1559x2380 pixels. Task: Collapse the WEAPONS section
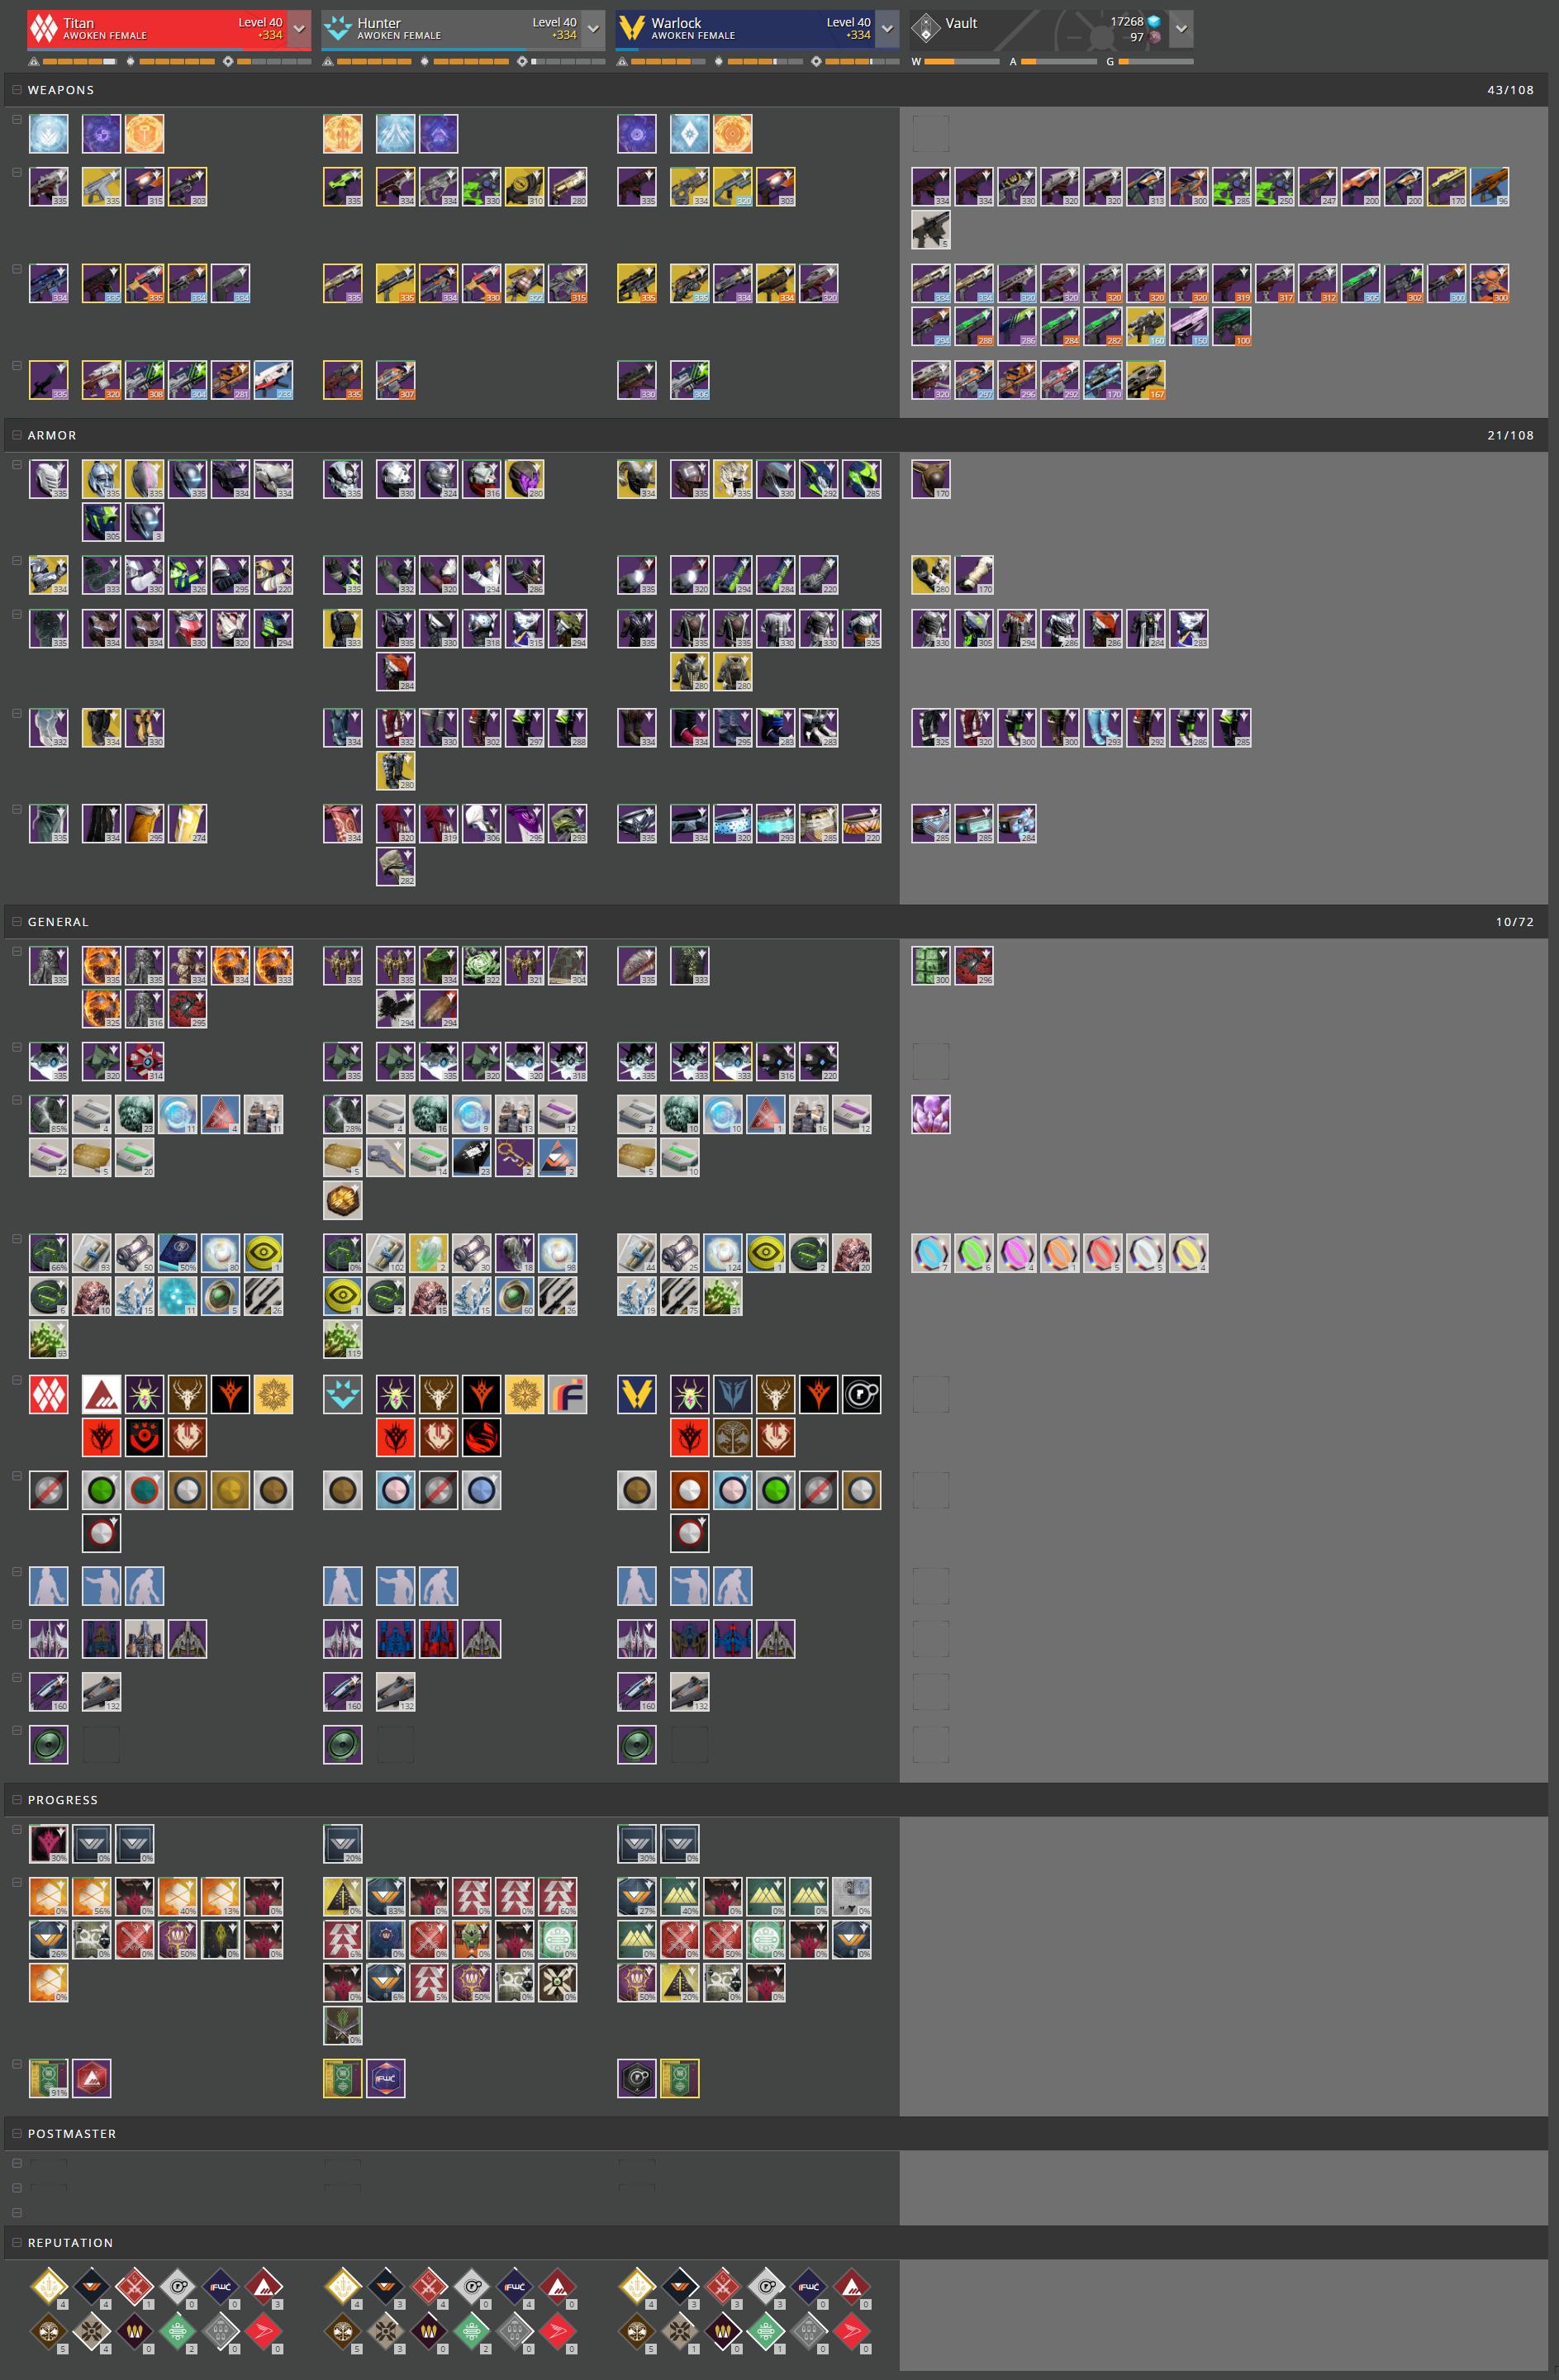17,90
